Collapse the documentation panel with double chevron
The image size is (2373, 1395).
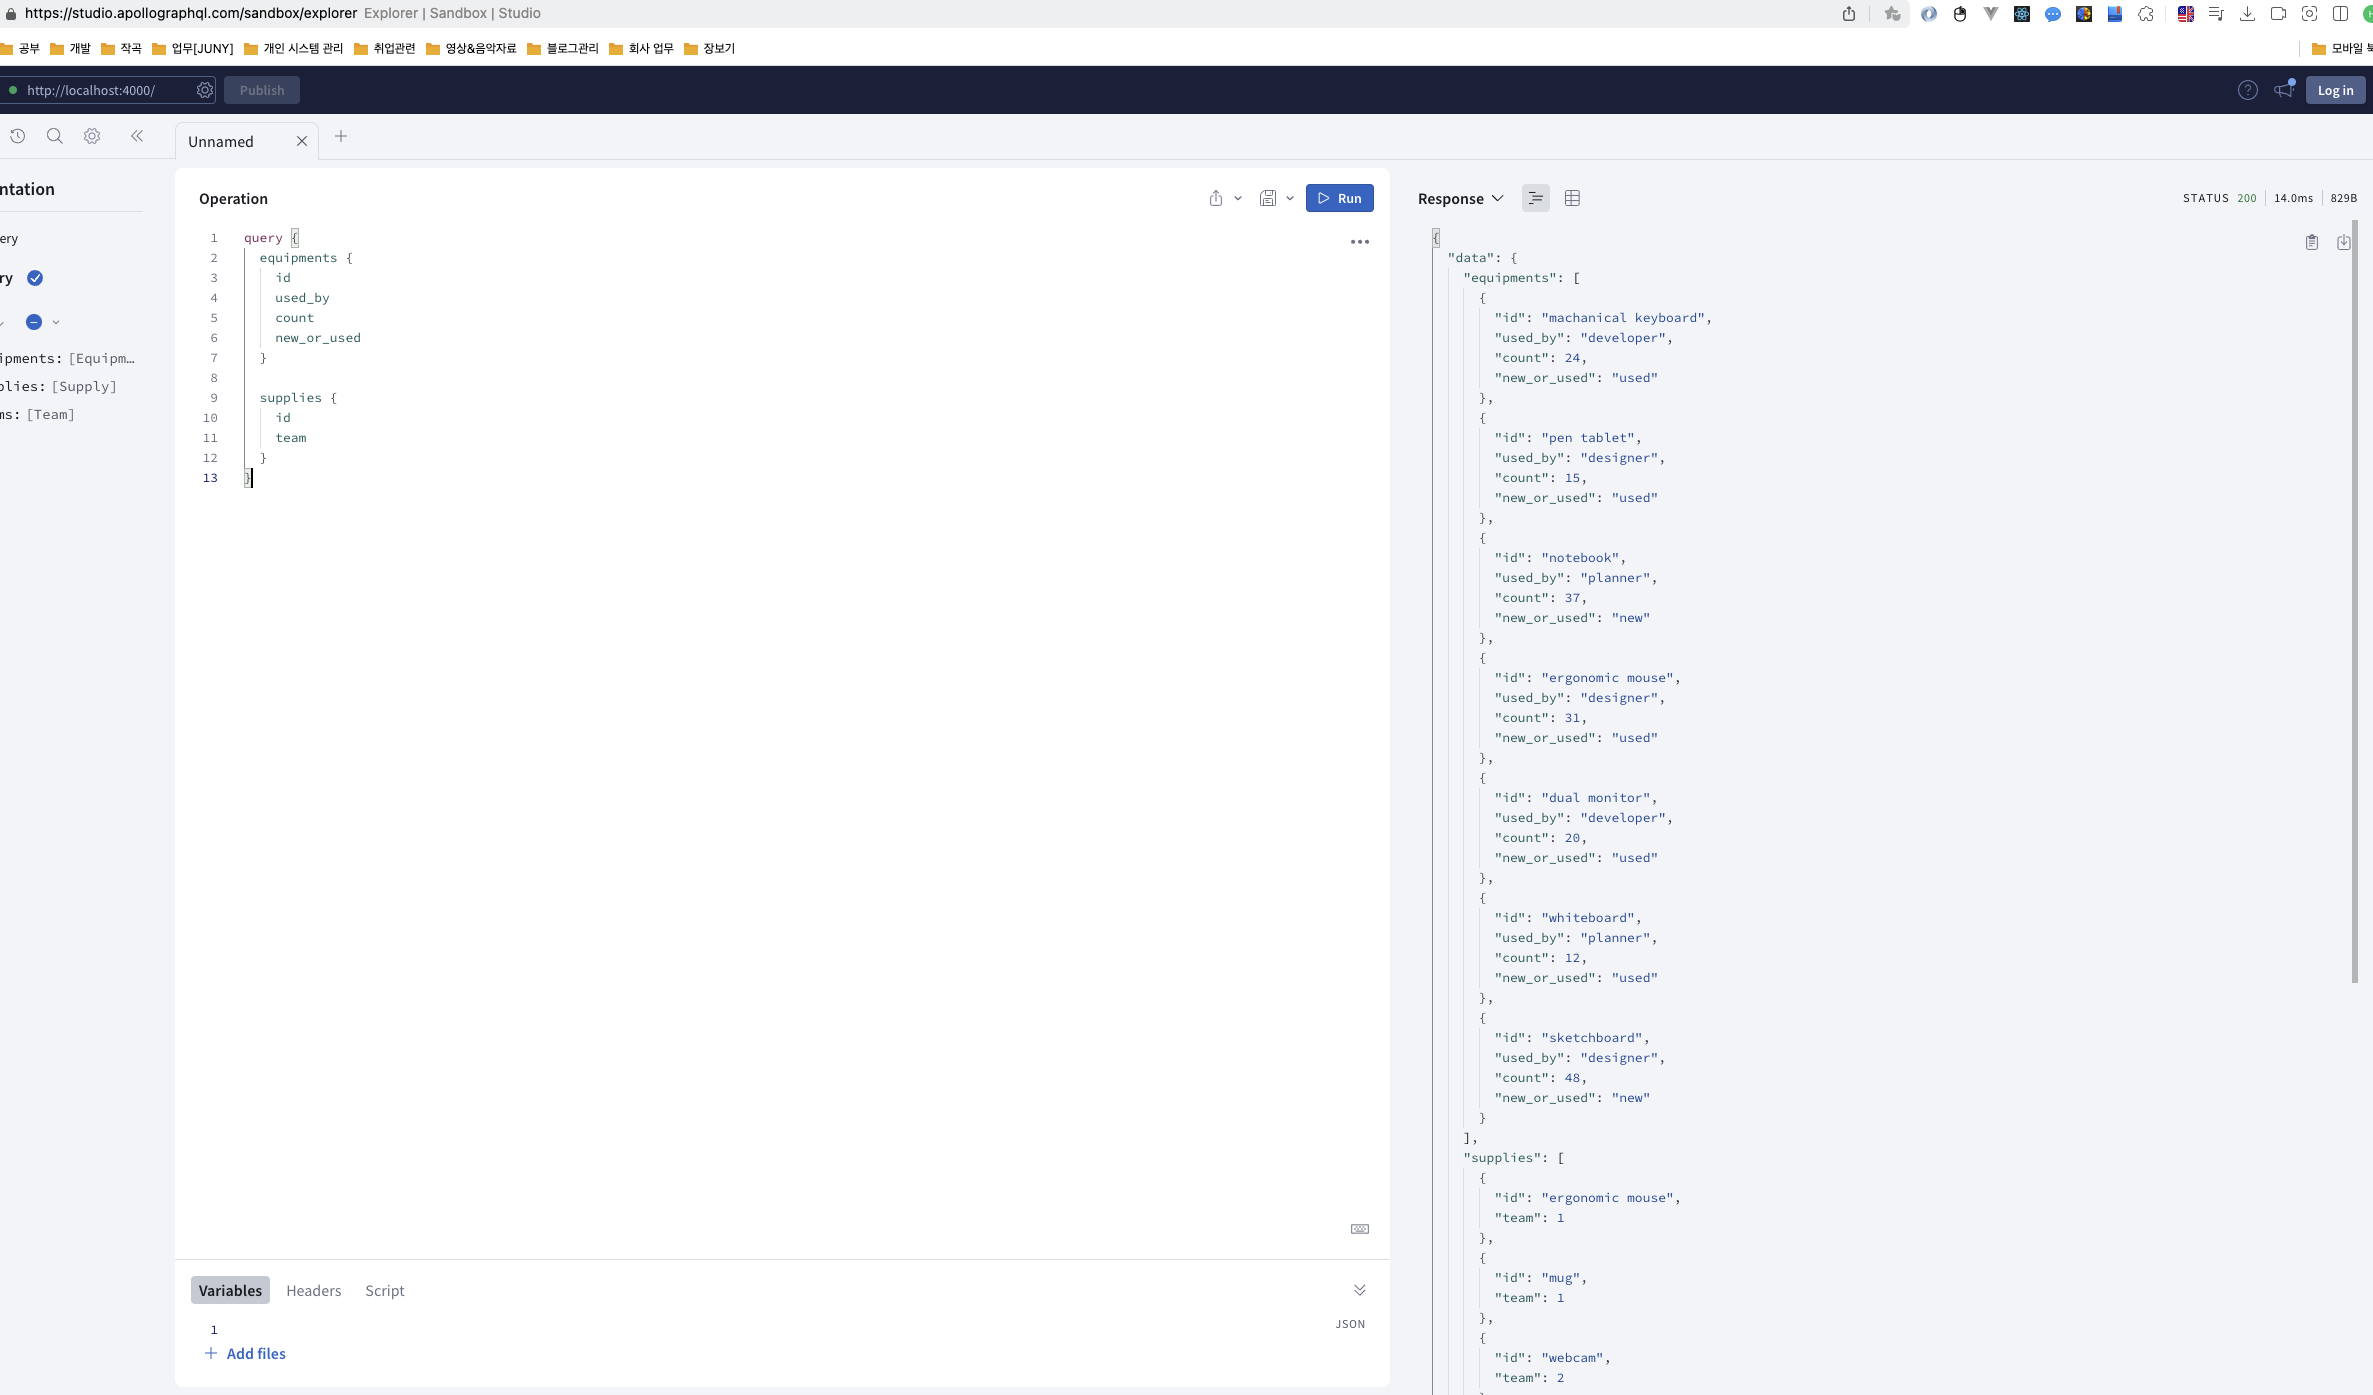137,136
